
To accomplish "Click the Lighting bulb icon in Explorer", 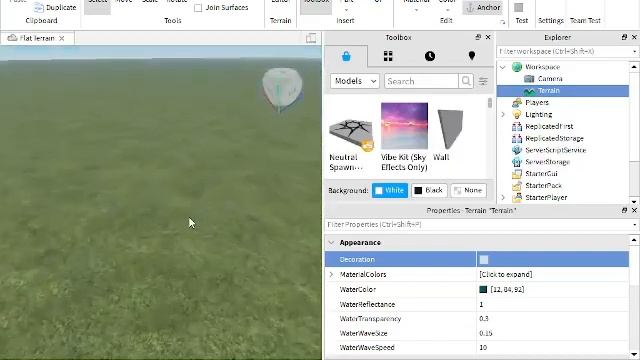I will 517,114.
